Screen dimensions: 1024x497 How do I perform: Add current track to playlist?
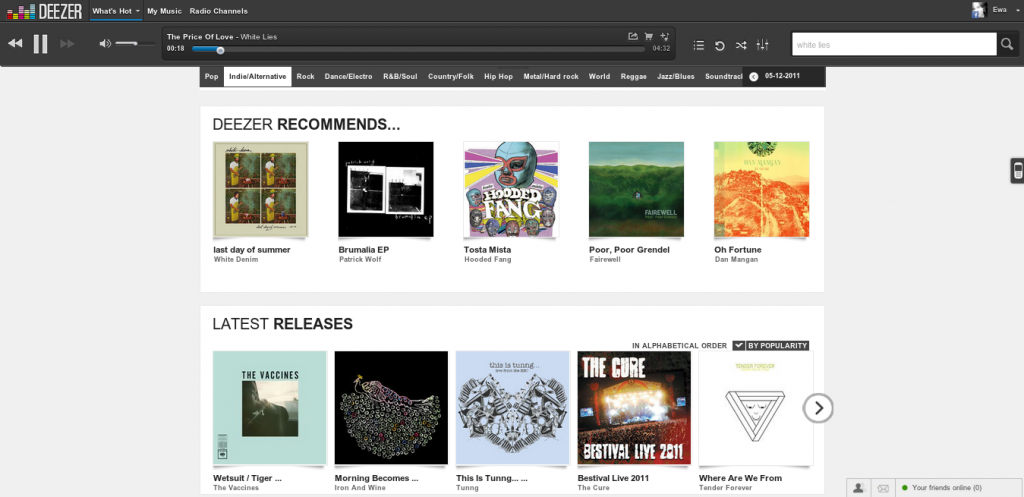665,37
